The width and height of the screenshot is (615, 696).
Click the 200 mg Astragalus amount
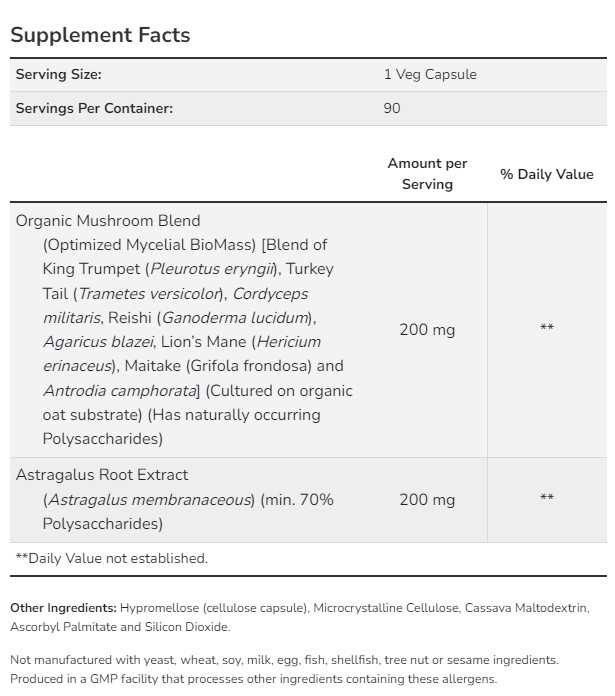click(427, 500)
